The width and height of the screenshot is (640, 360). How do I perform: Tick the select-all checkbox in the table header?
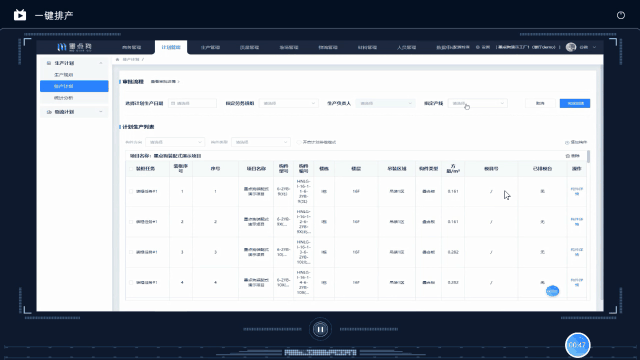click(x=131, y=169)
